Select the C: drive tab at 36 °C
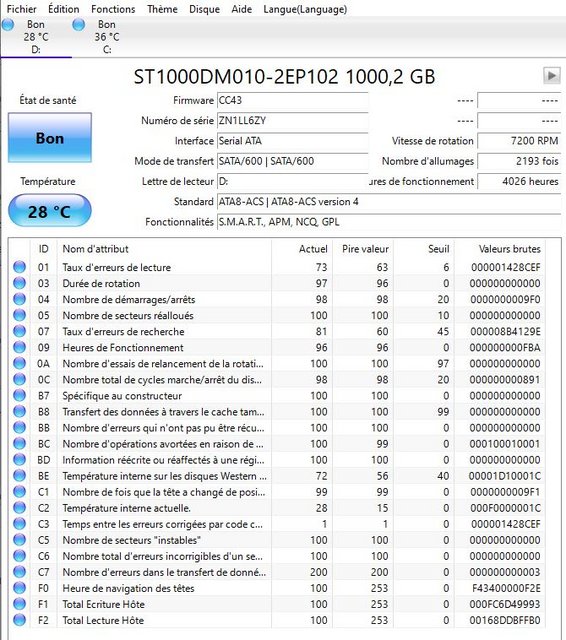The image size is (566, 640). point(107,37)
